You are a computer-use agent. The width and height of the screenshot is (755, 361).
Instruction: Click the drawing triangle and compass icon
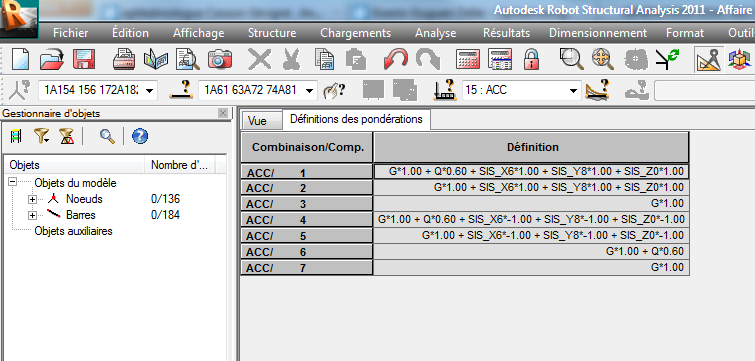709,60
